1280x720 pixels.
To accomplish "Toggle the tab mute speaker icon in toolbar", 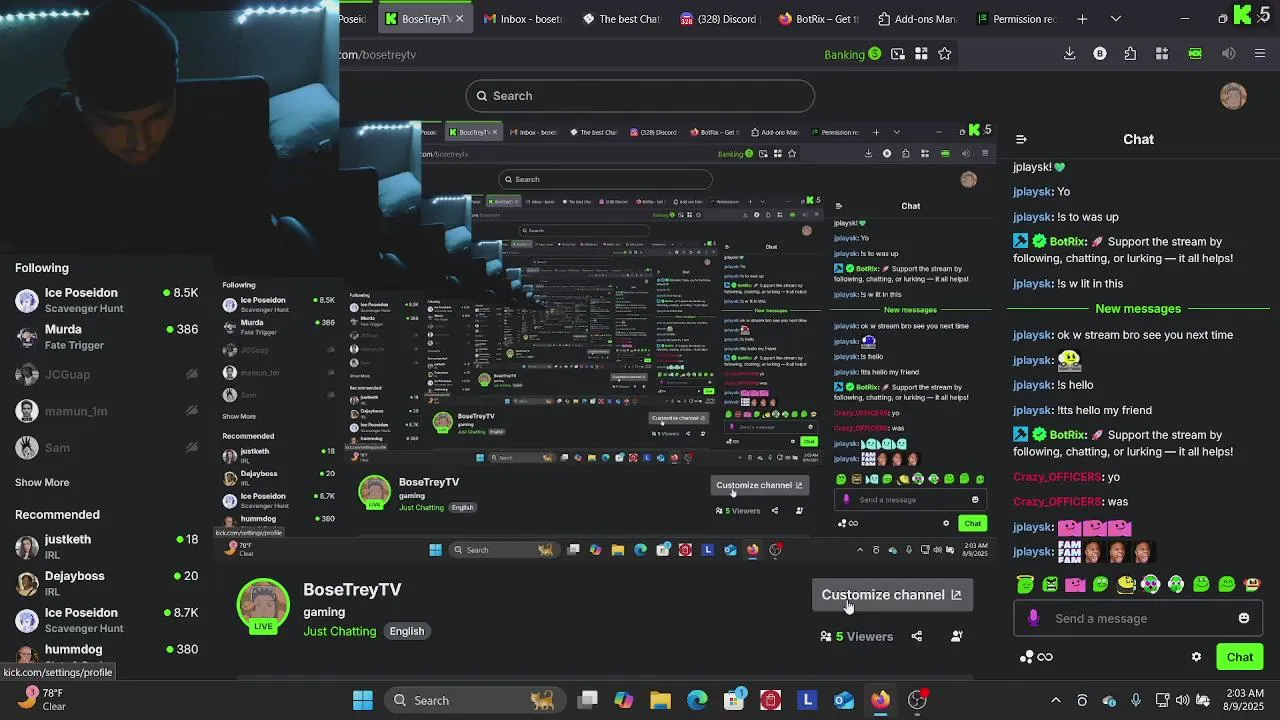I will coord(1228,54).
